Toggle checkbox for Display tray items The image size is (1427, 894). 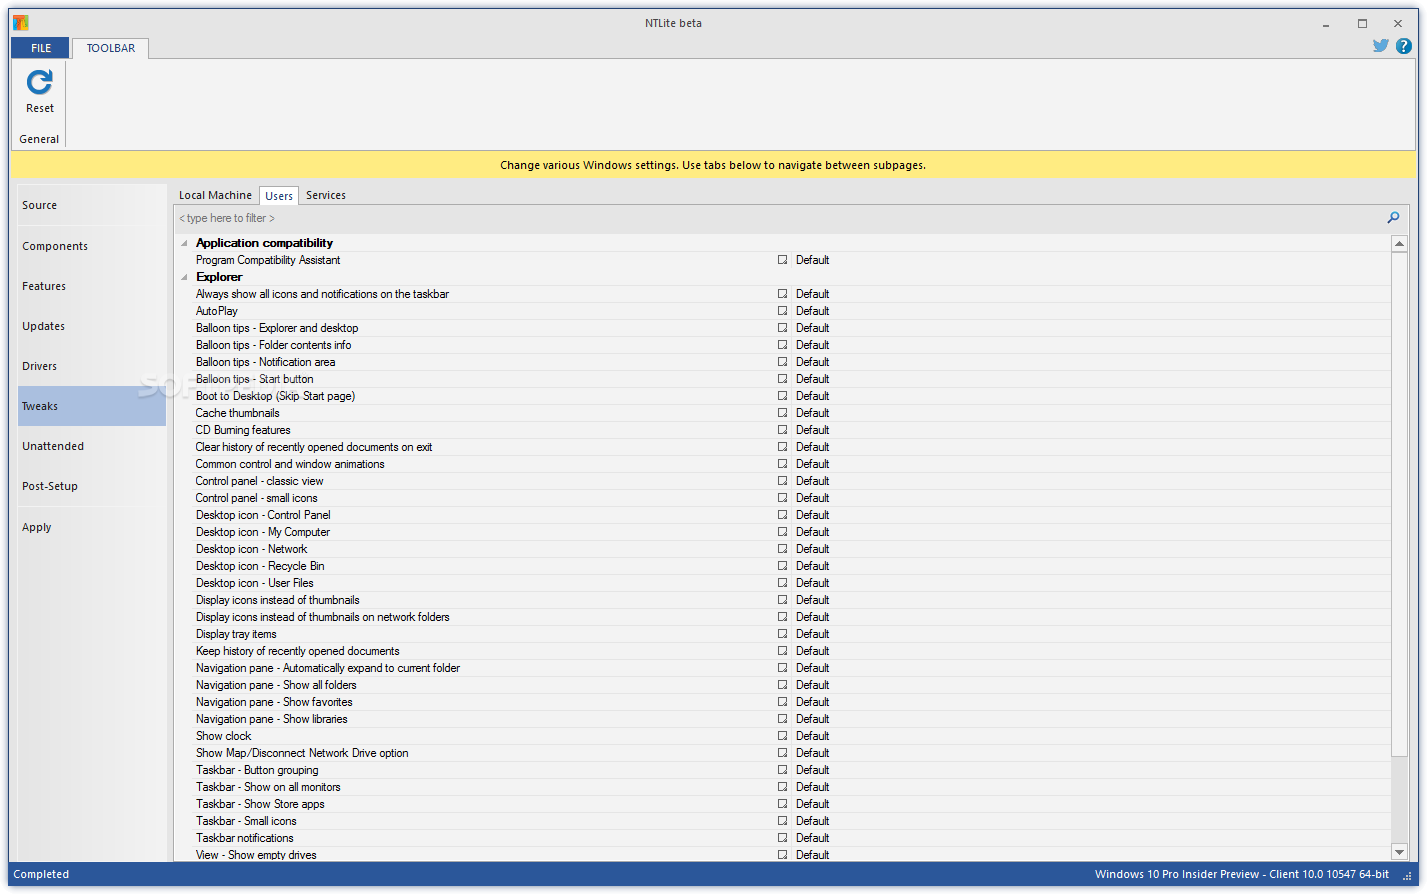coord(782,634)
